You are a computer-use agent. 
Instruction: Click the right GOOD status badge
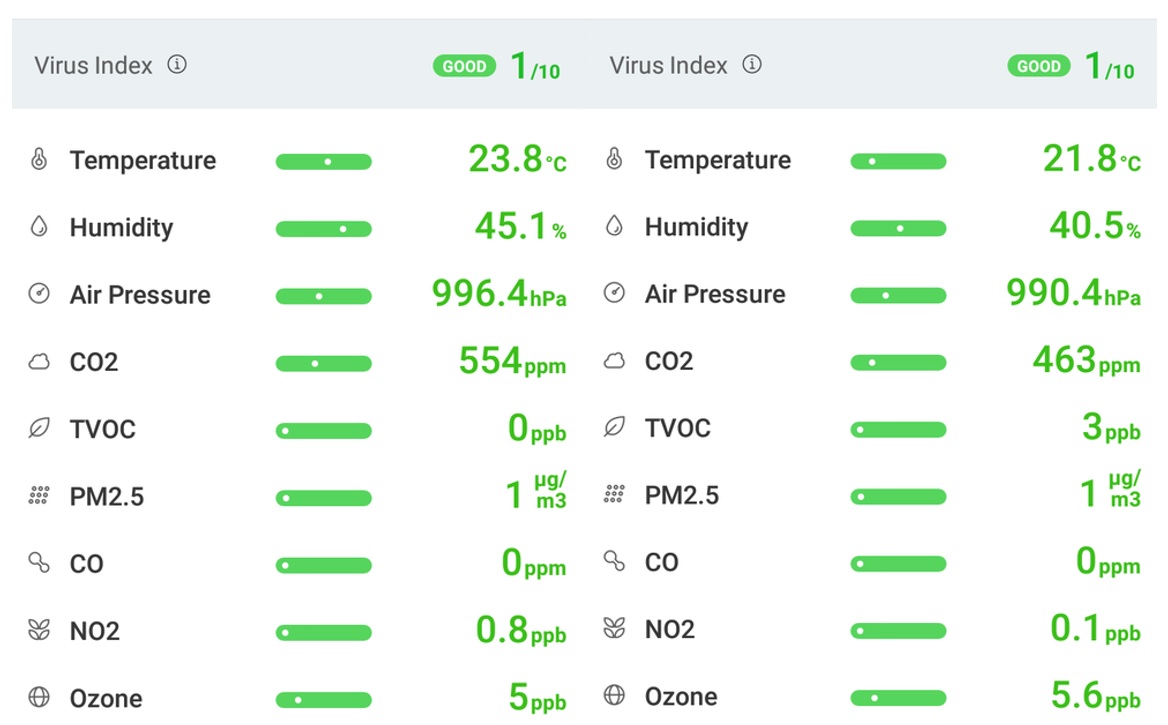pos(1039,67)
